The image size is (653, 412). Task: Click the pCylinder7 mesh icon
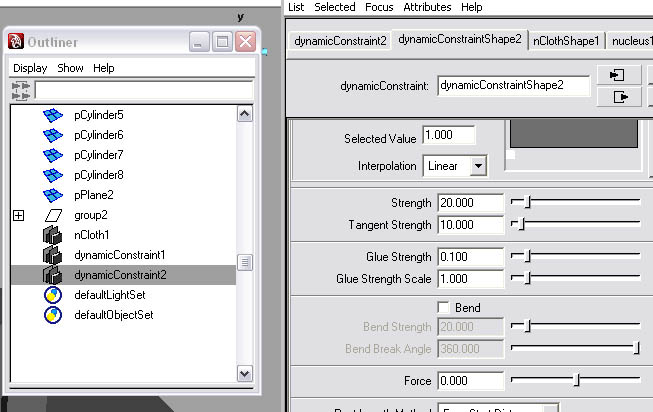(x=53, y=155)
